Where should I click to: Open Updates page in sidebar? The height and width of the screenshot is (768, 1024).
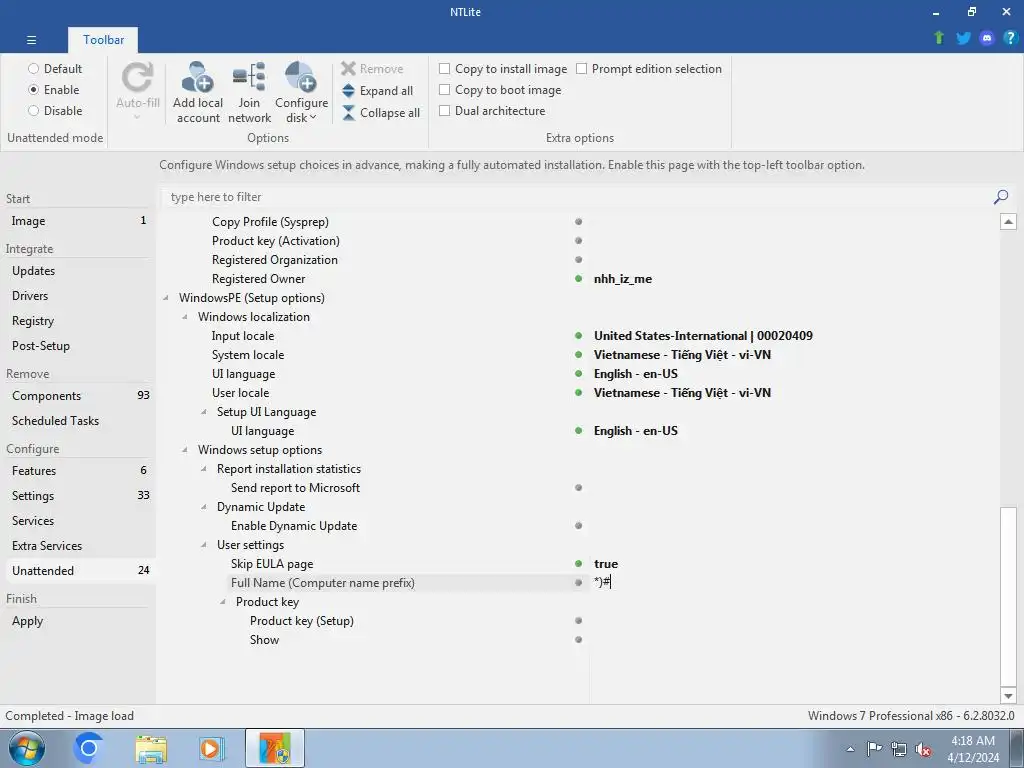click(x=78, y=270)
